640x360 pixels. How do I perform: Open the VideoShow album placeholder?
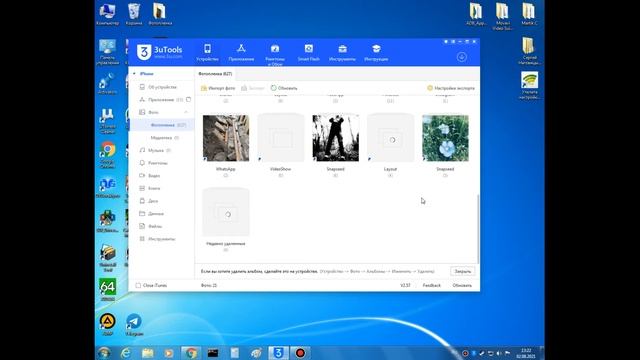click(x=281, y=138)
